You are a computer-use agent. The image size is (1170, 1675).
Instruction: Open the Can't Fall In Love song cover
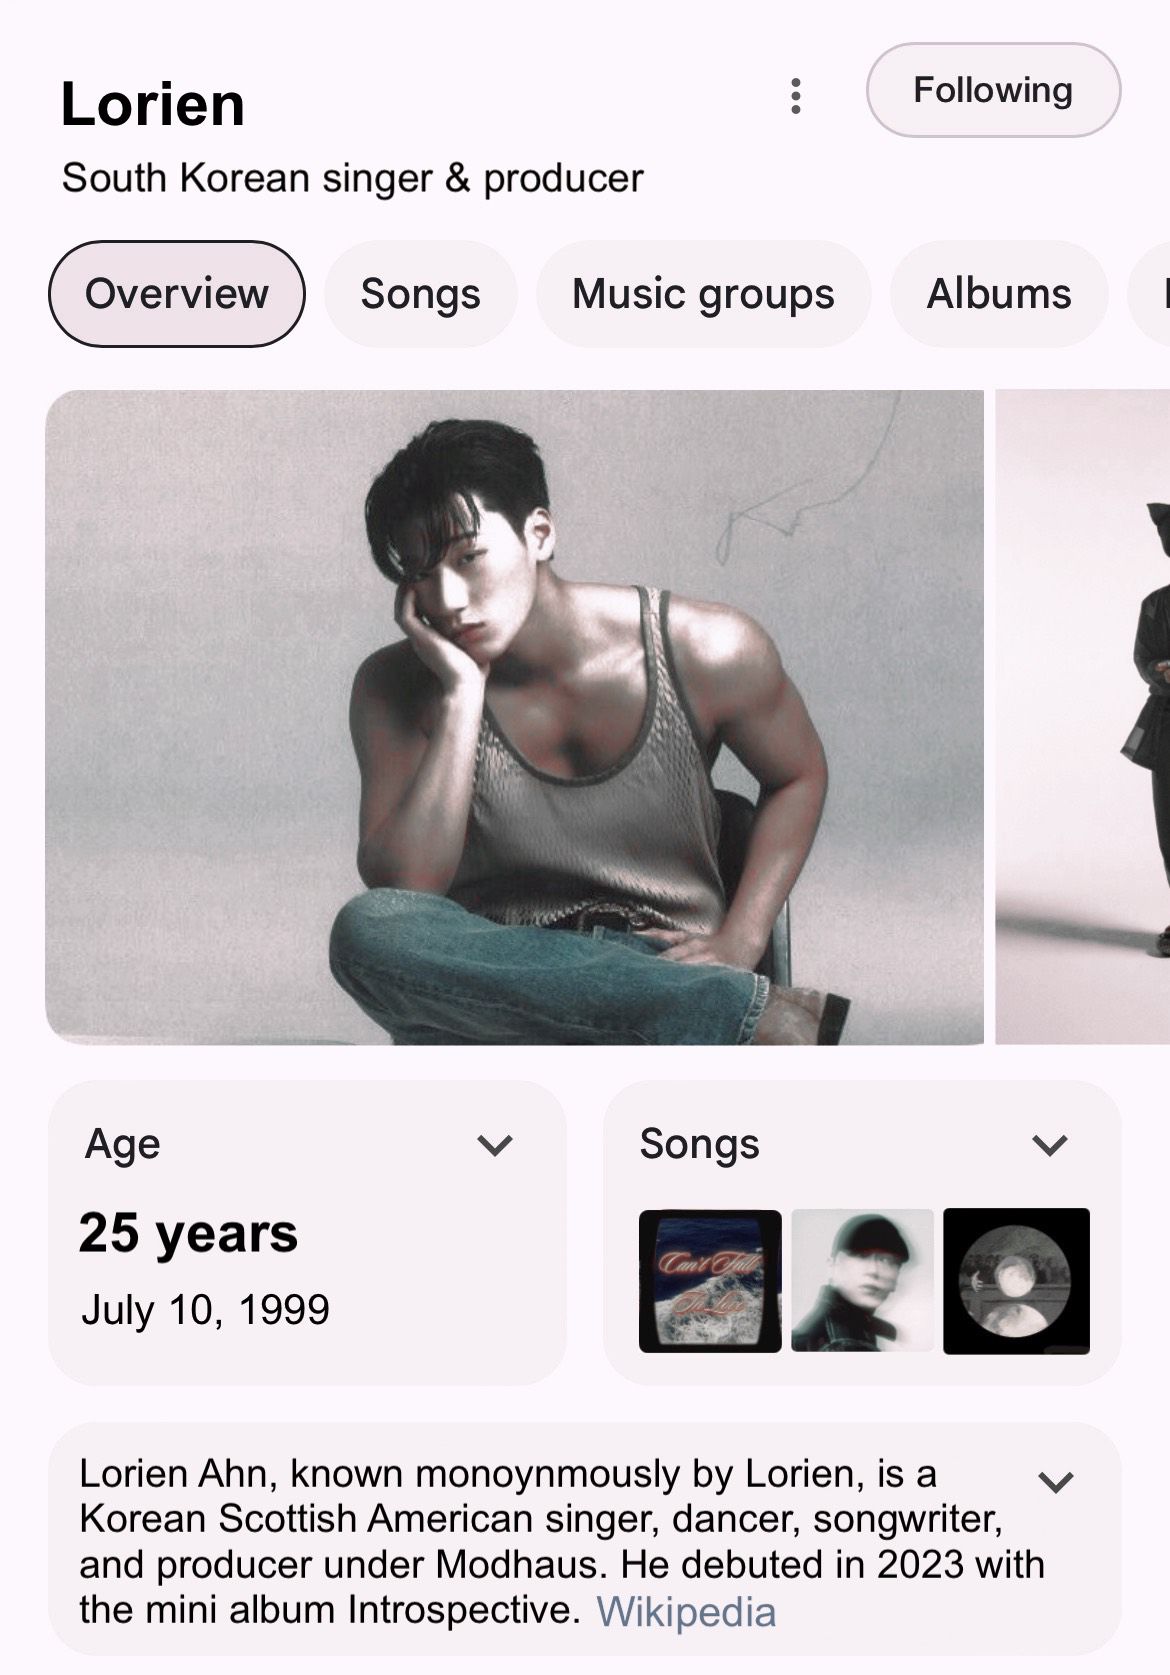coord(710,1281)
